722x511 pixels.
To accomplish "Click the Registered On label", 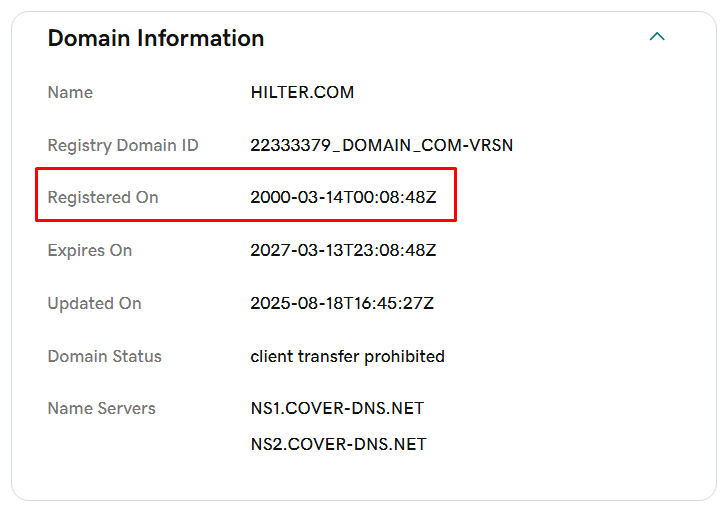I will [x=103, y=197].
